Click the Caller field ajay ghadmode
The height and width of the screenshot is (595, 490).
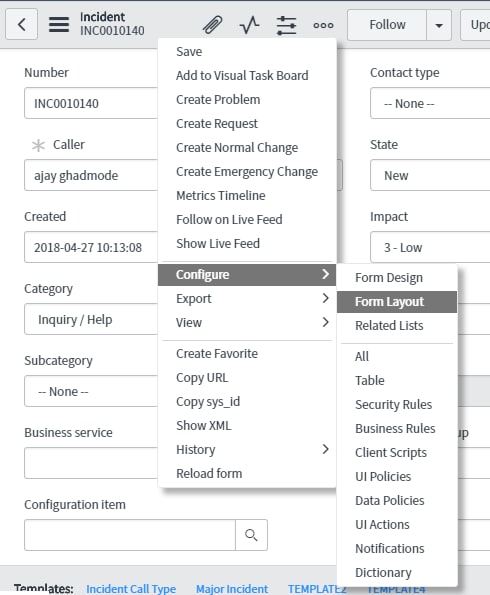click(91, 175)
